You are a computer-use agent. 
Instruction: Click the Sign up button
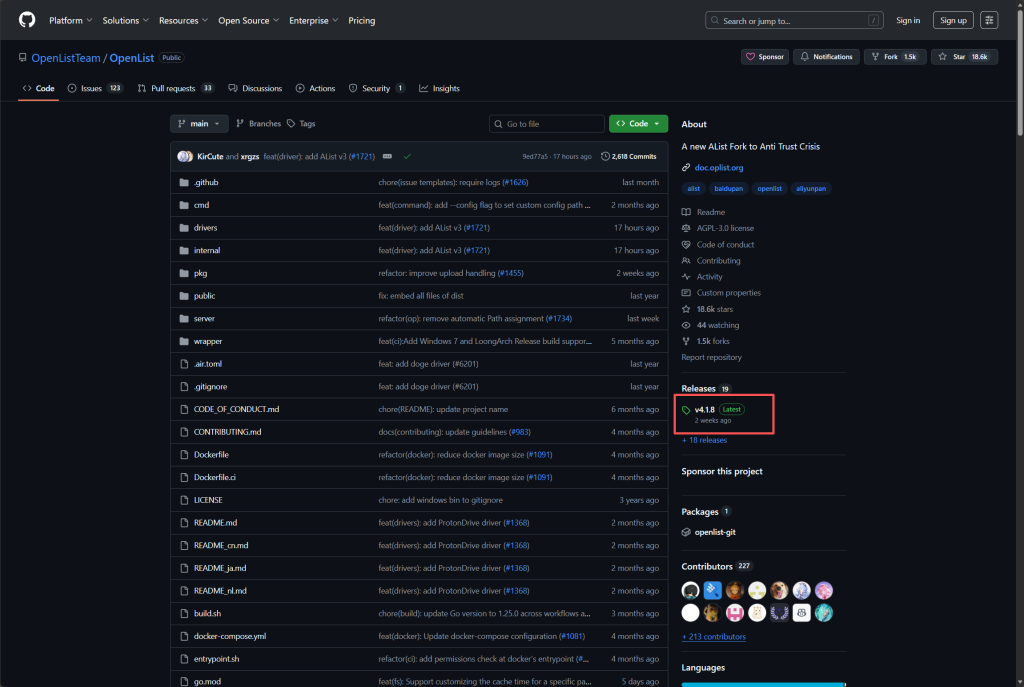pyautogui.click(x=953, y=20)
